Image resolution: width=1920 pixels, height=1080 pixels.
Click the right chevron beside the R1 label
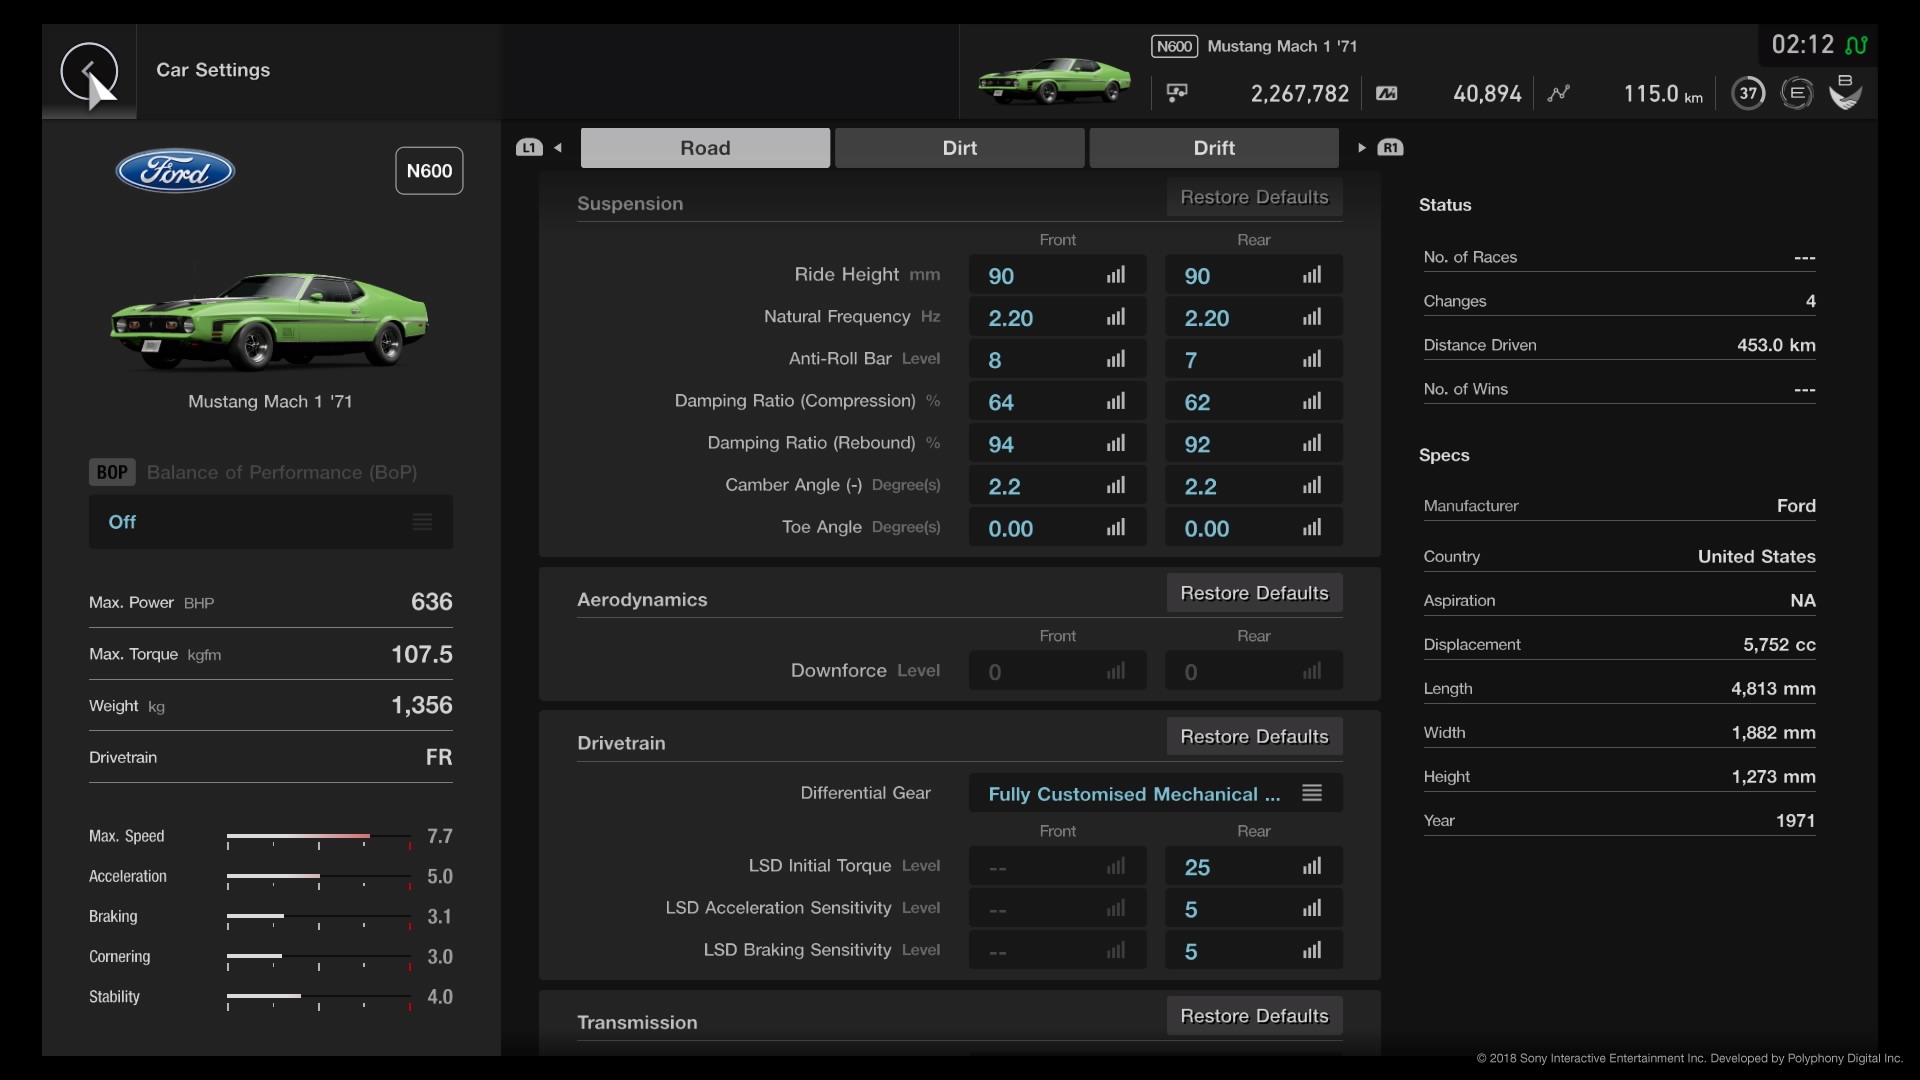(1361, 146)
